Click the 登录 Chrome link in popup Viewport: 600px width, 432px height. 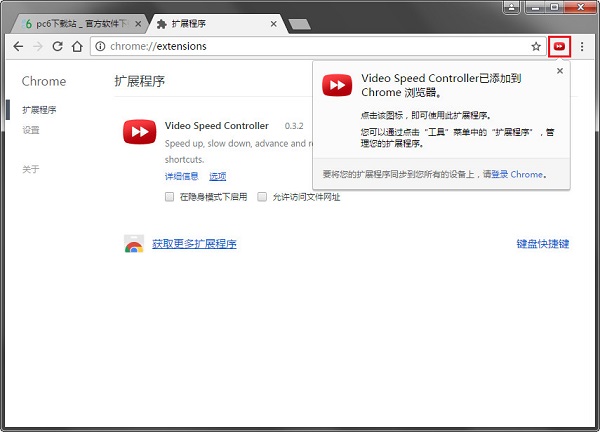click(517, 174)
